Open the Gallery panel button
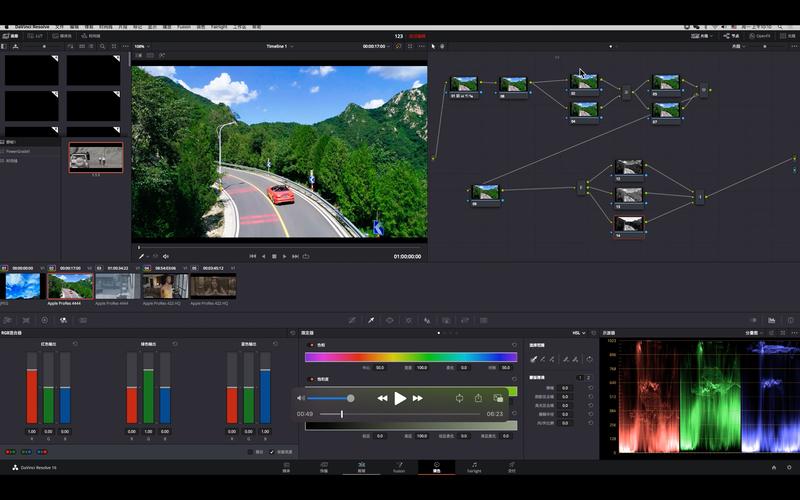 click(x=10, y=36)
